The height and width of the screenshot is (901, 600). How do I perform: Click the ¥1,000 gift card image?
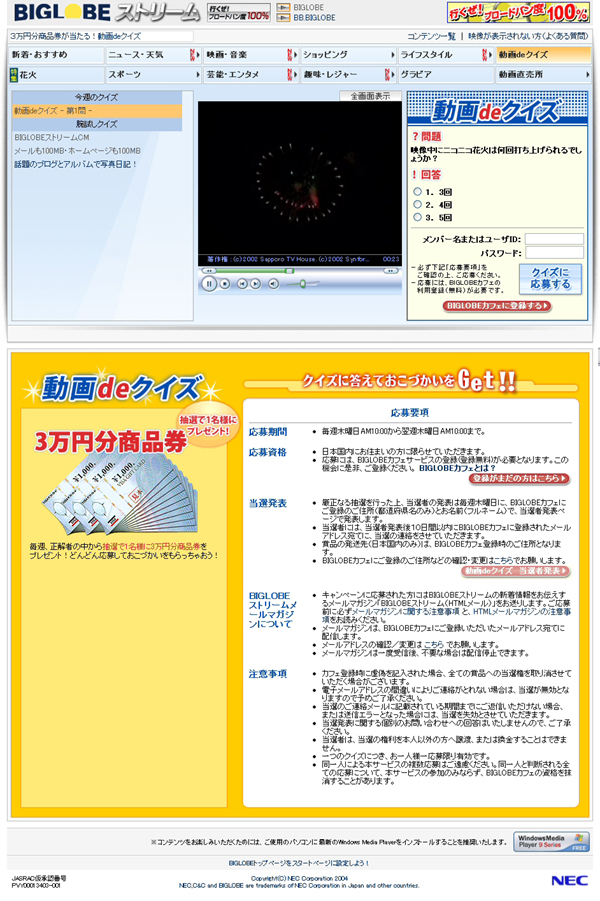120,491
